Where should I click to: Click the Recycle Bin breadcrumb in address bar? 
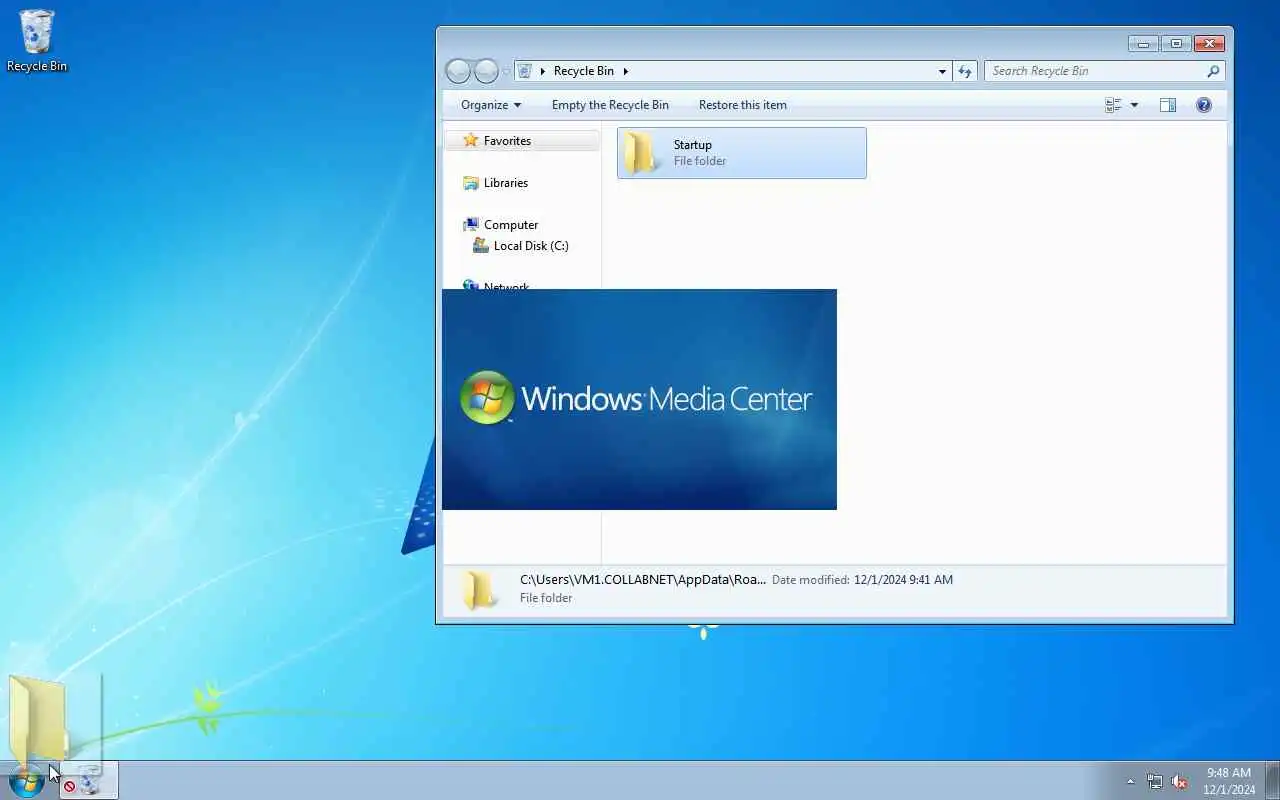[x=584, y=71]
